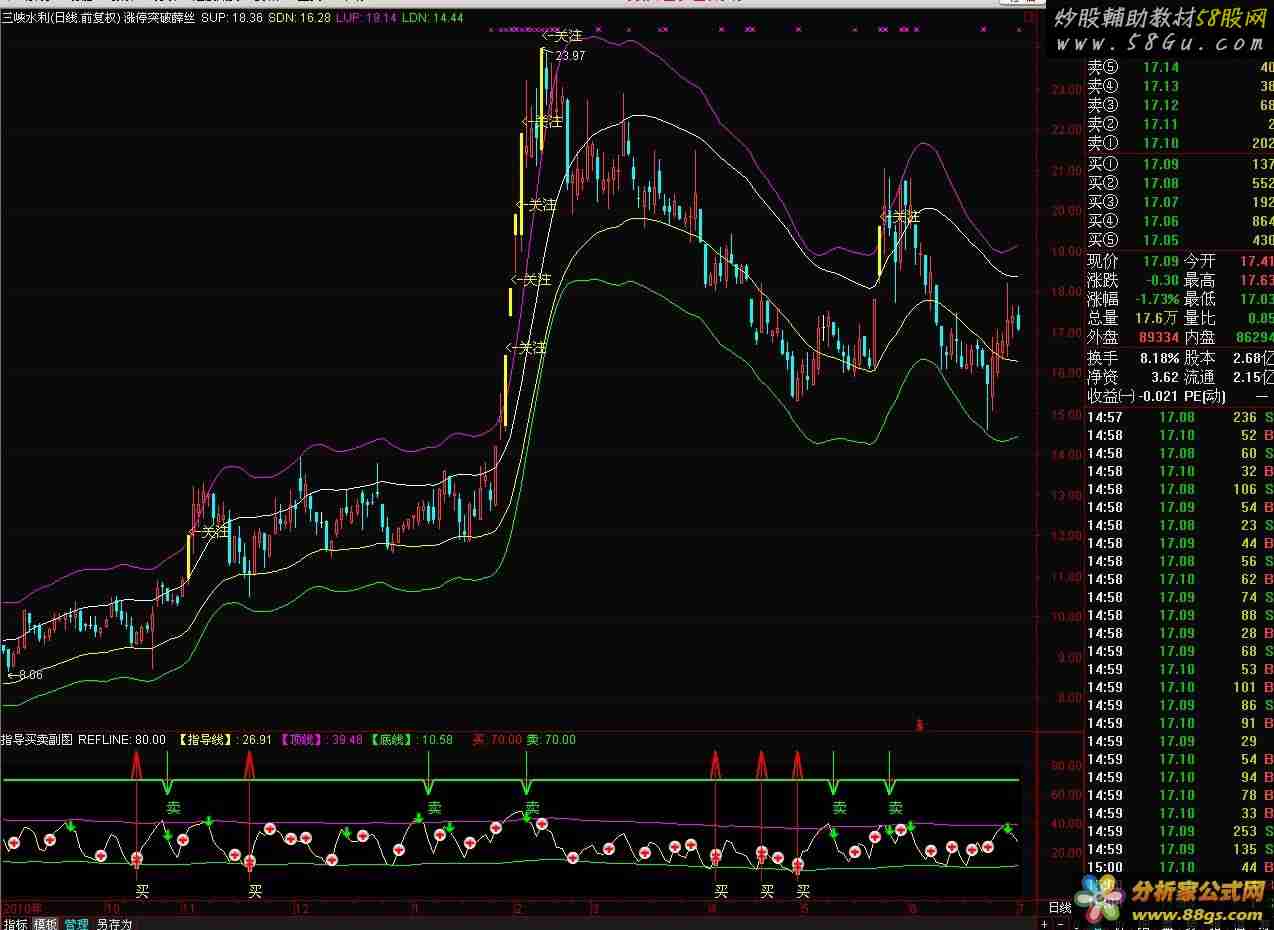
Task: Select the 日线 period button
Action: pos(1059,908)
